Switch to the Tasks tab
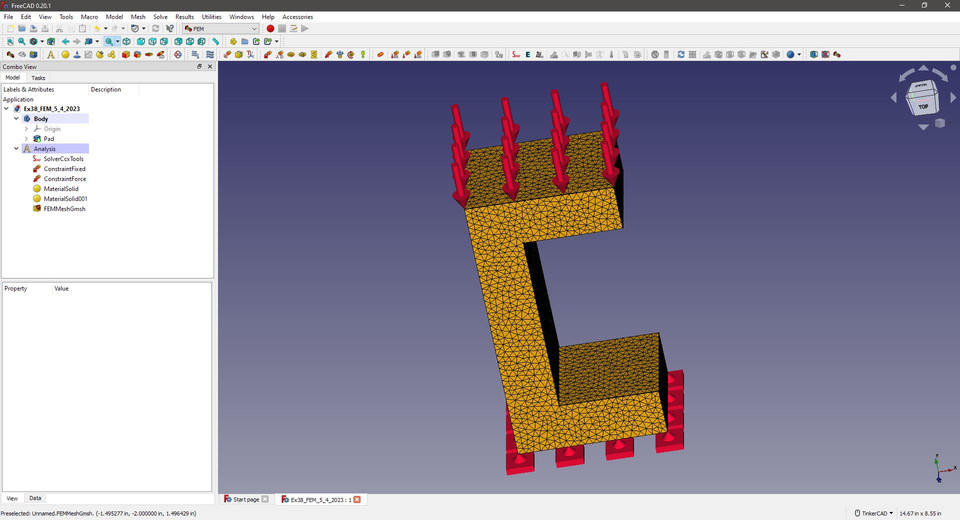 pyautogui.click(x=38, y=78)
